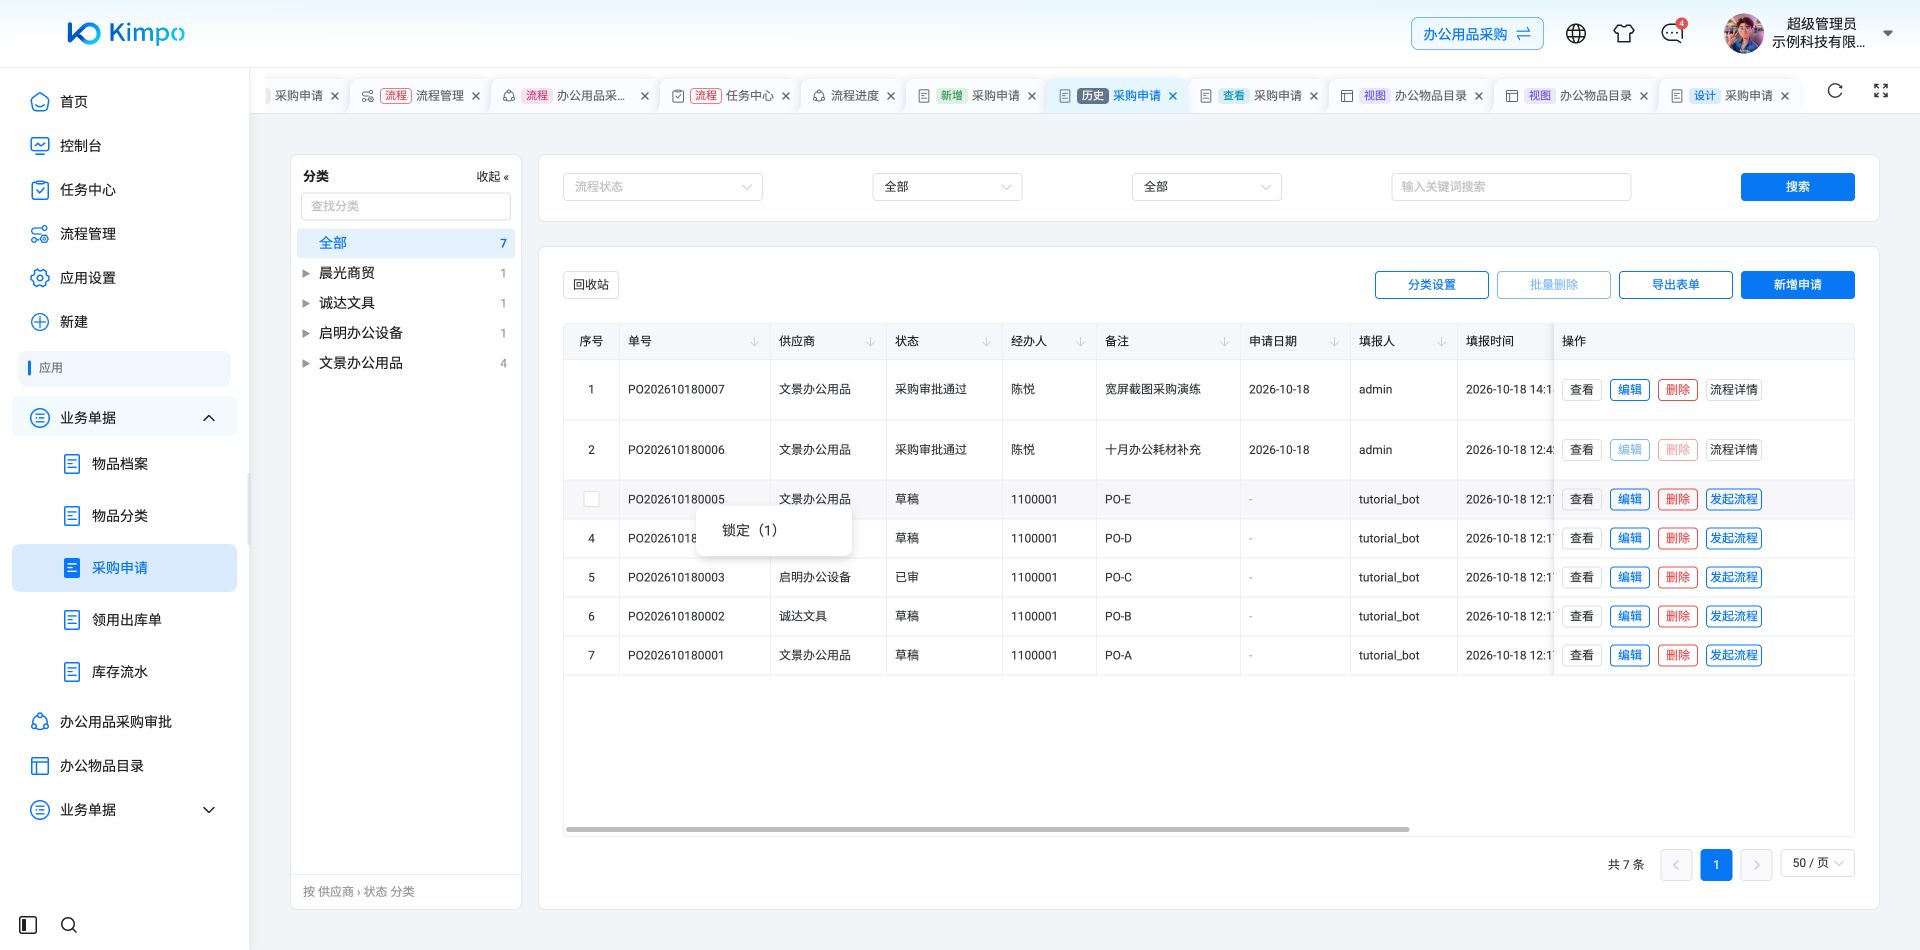Open the theme shirt icon
Image resolution: width=1920 pixels, height=950 pixels.
click(x=1624, y=33)
